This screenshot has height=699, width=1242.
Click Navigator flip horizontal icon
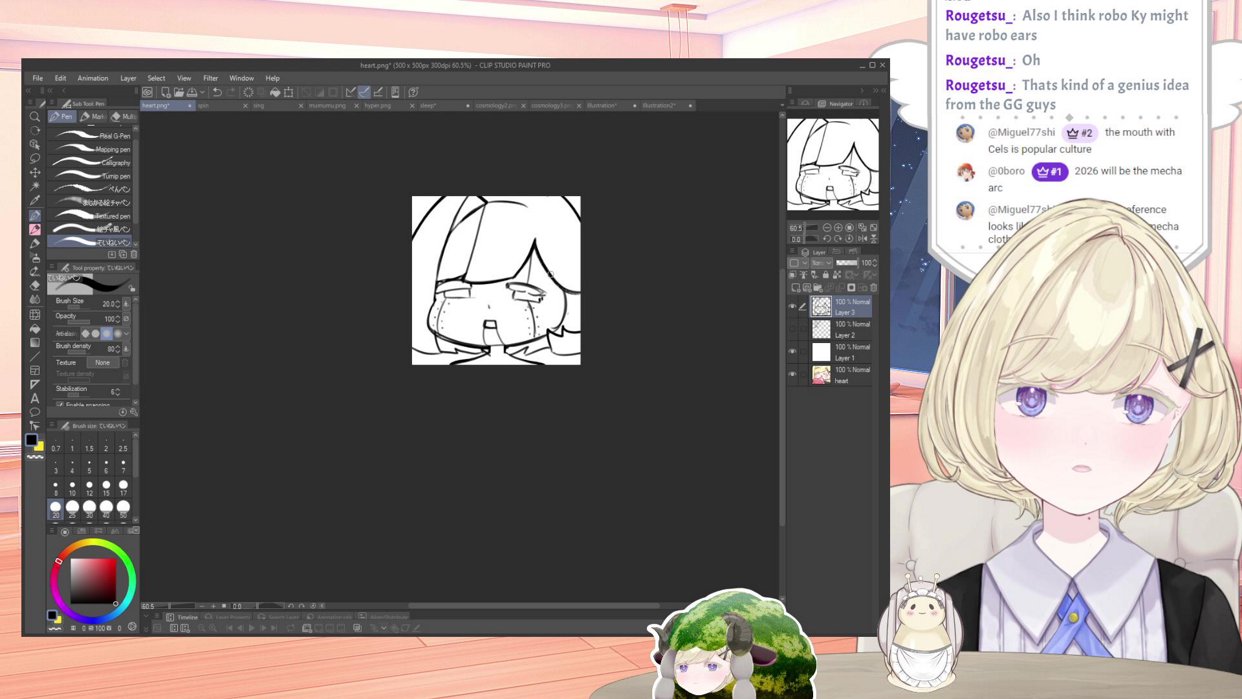click(862, 238)
